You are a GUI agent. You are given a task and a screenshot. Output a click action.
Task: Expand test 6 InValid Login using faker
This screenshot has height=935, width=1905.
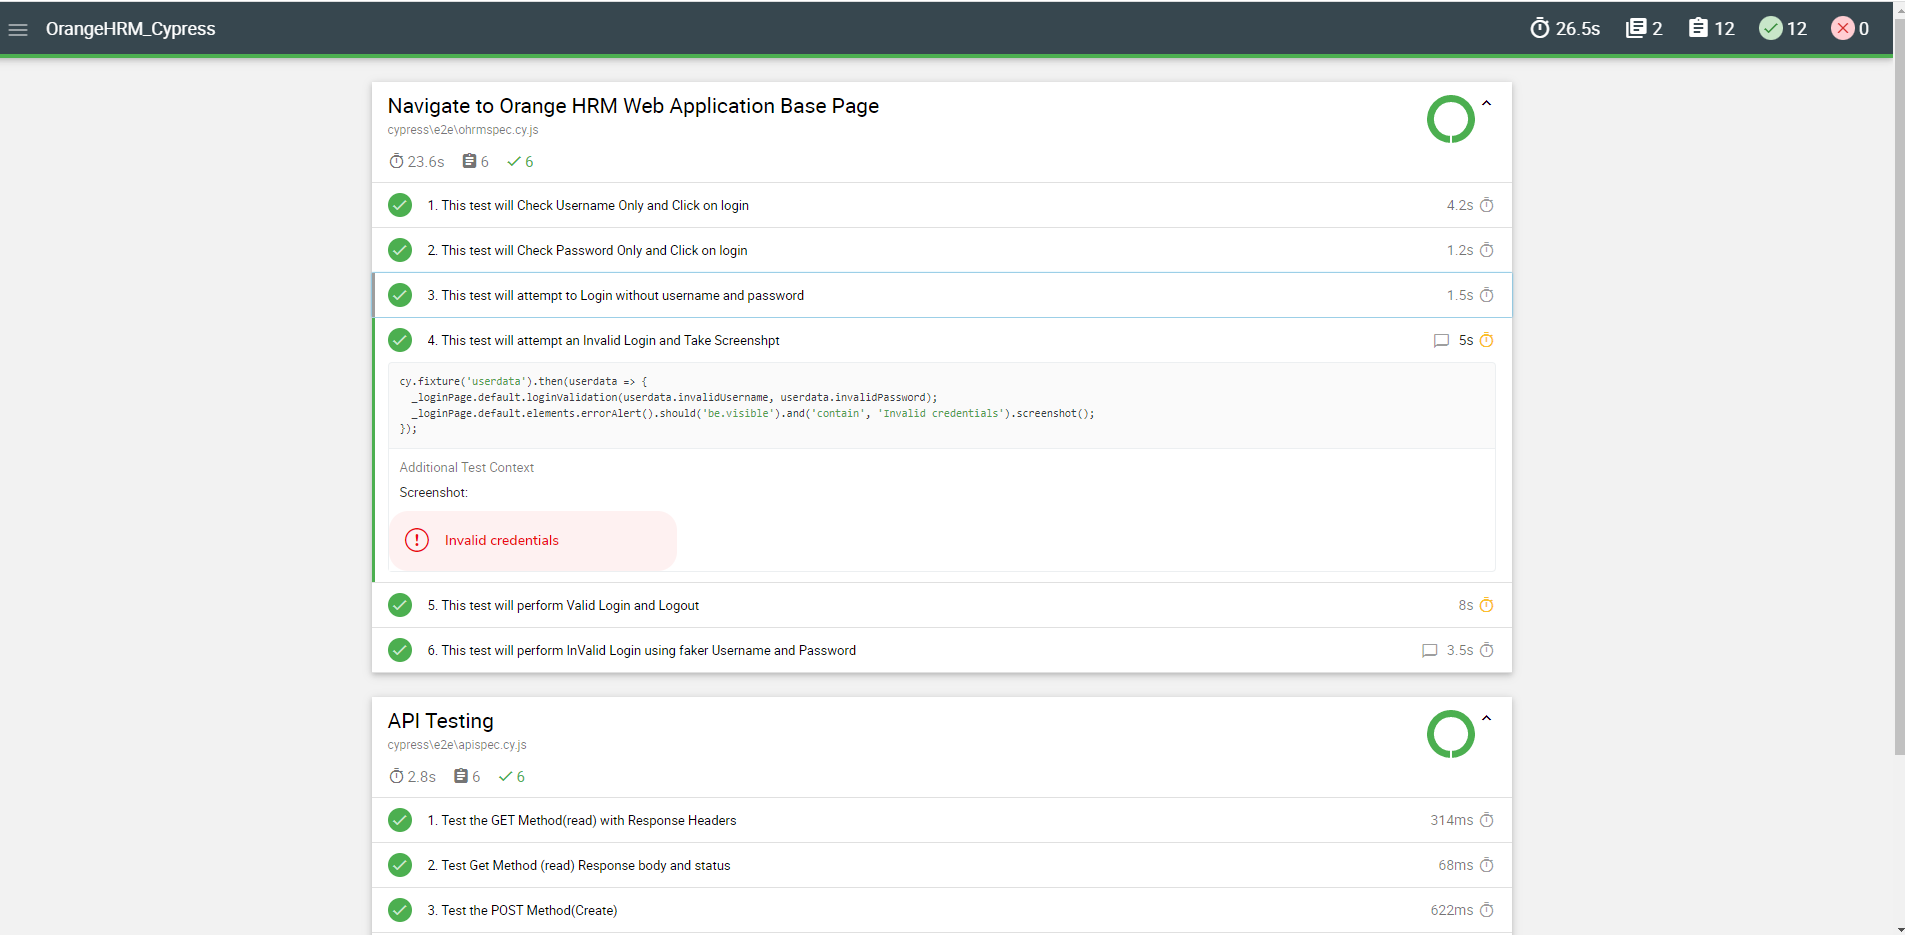point(942,650)
